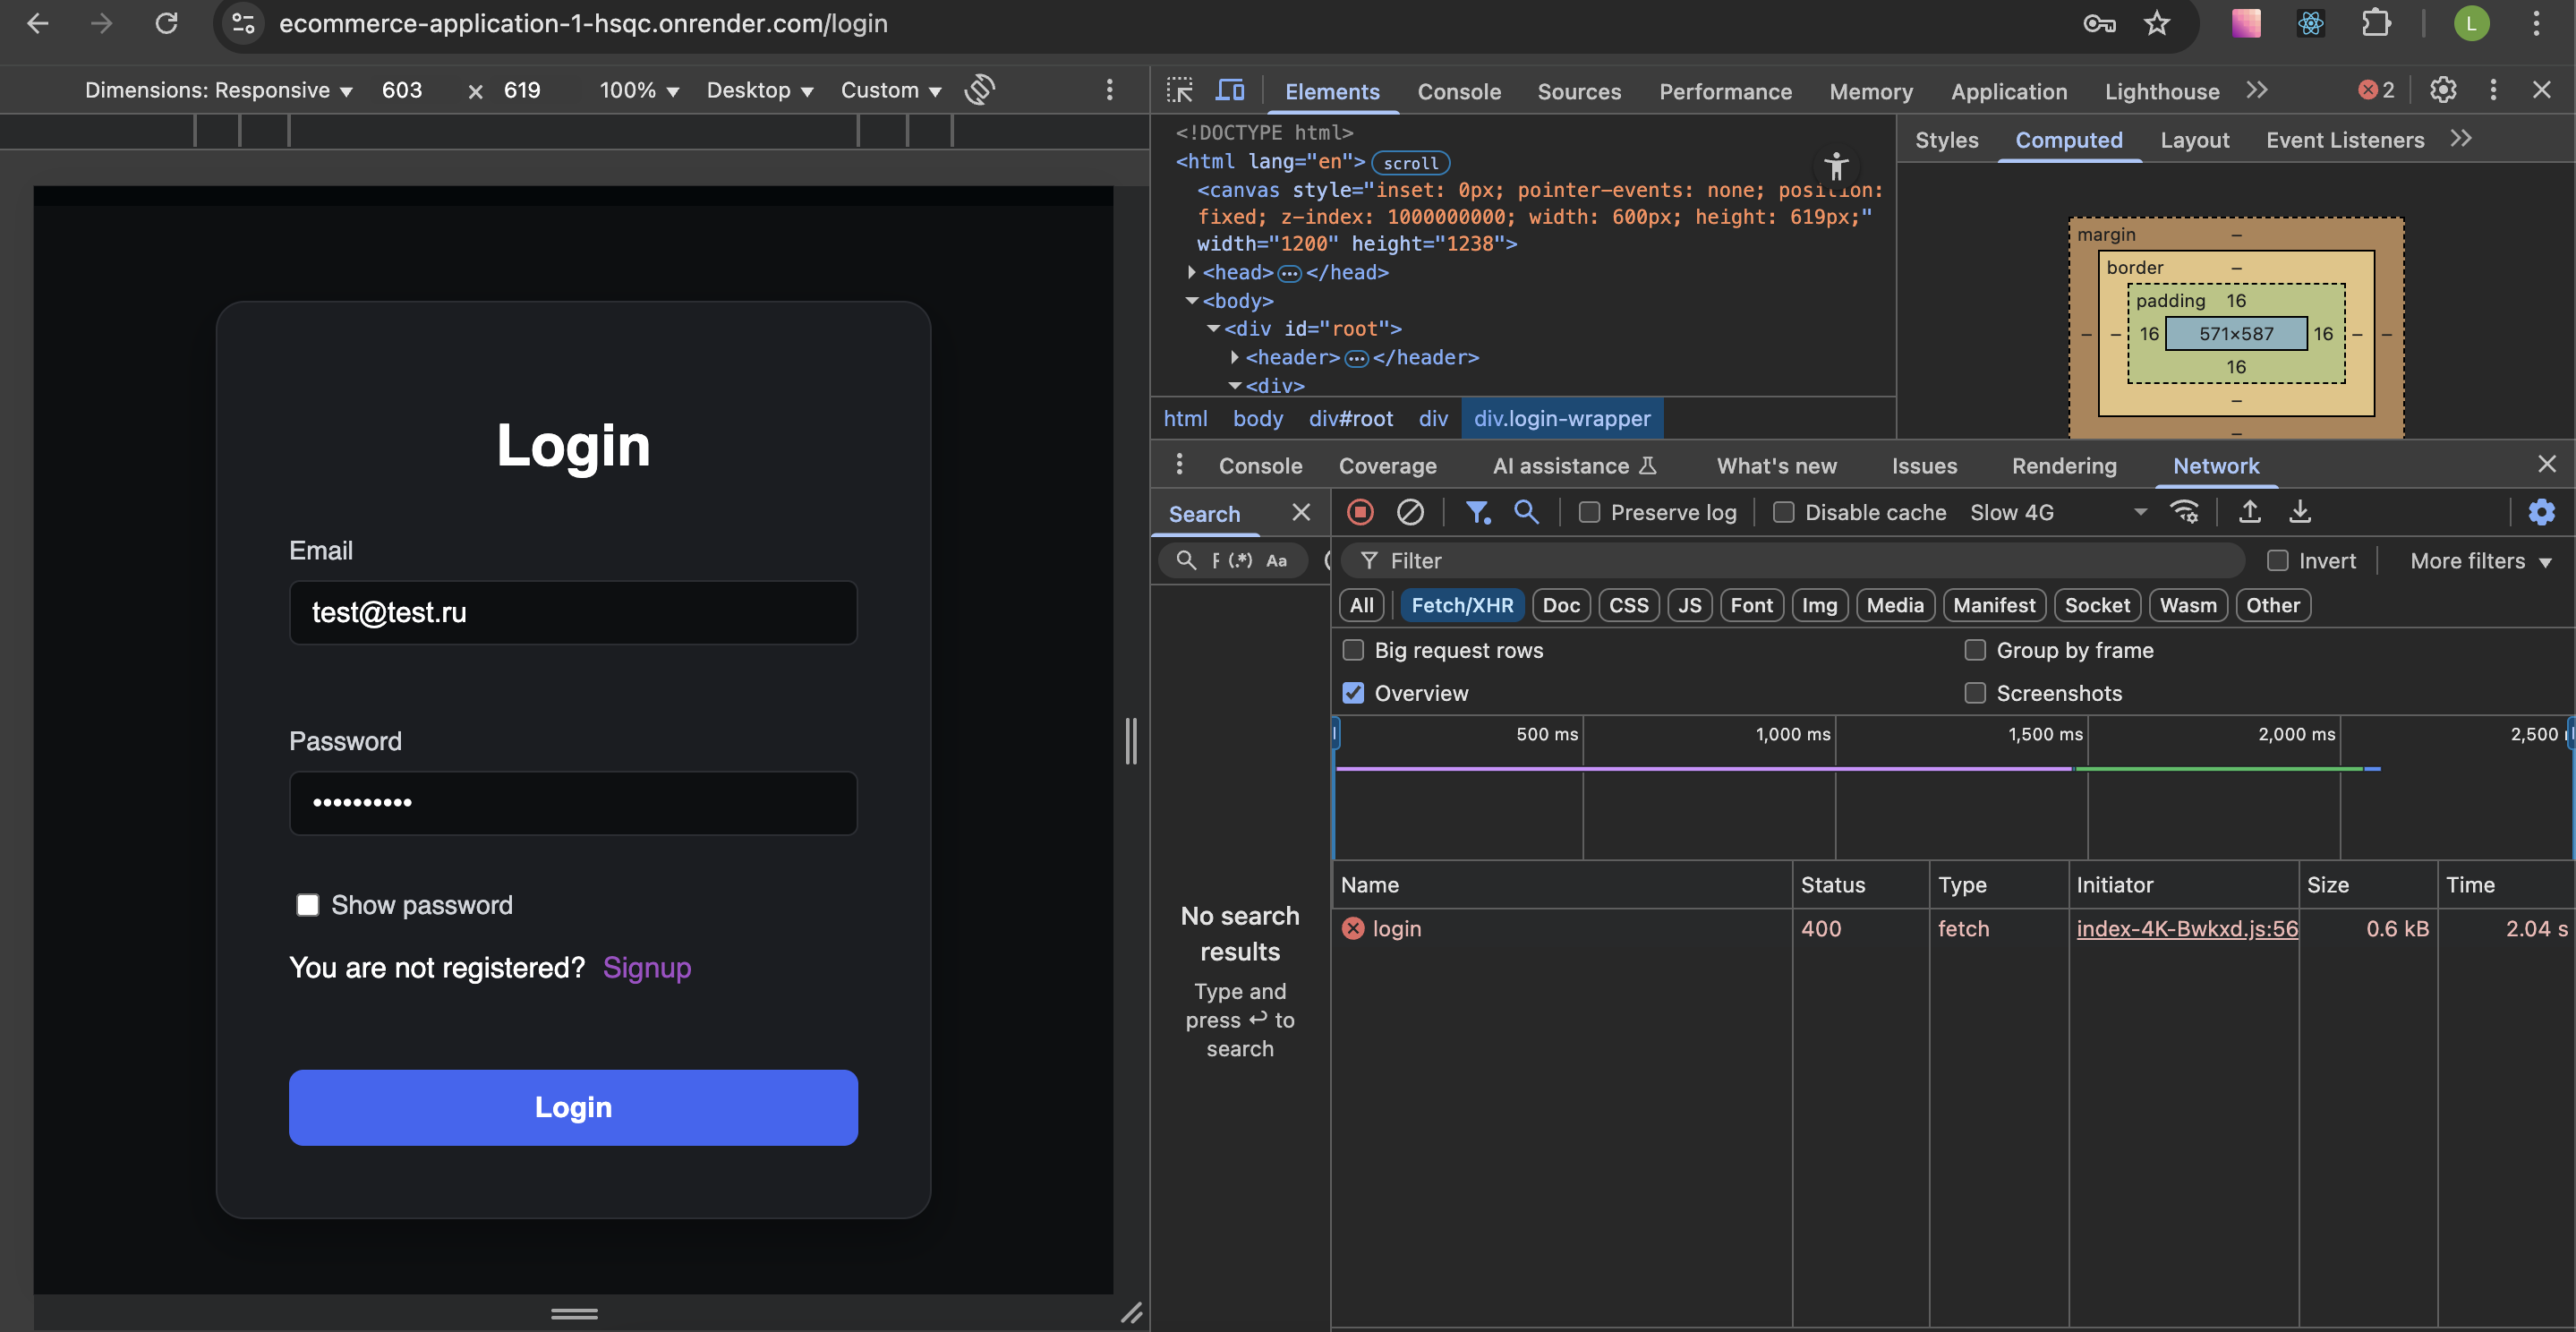
Task: Open initiator link index-4K-Bwkxd.js:56
Action: pyautogui.click(x=2187, y=928)
